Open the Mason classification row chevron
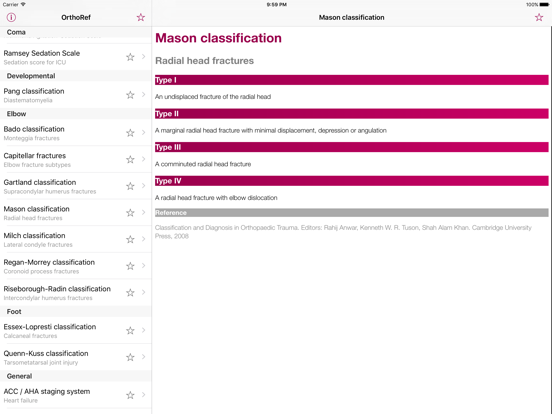The height and width of the screenshot is (414, 552). coord(144,212)
